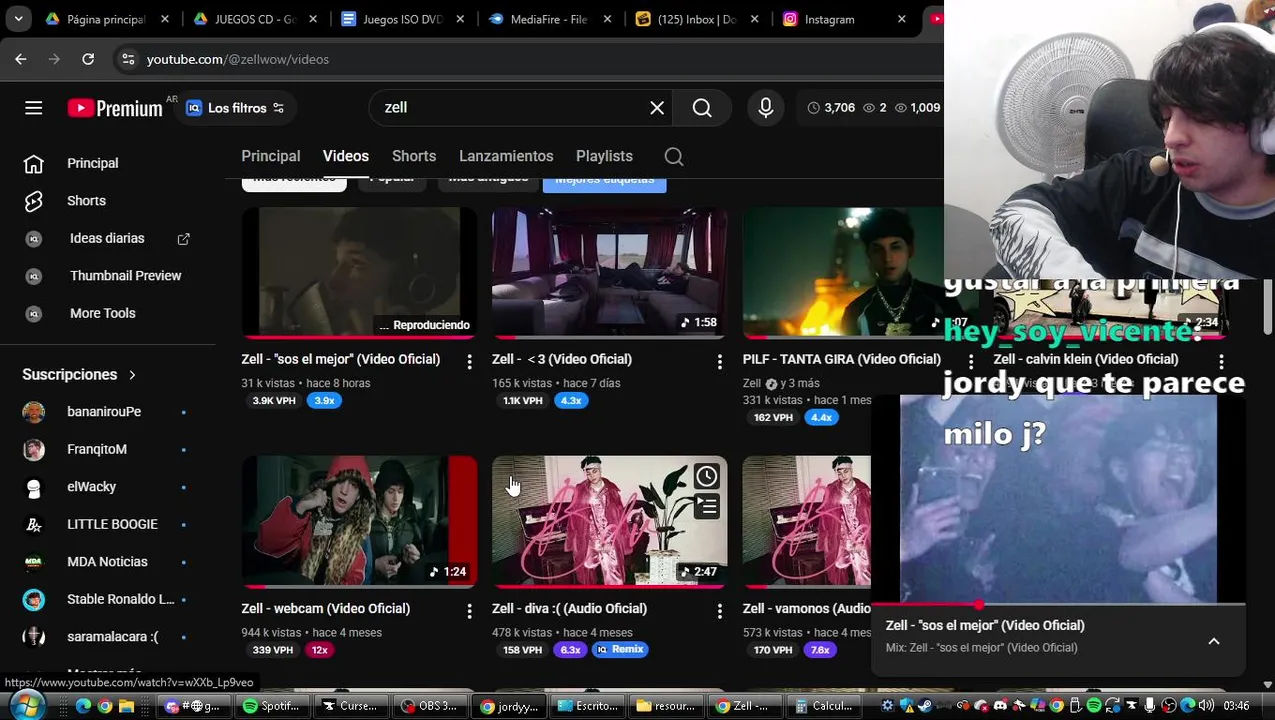Select the address bar URL

[238, 59]
